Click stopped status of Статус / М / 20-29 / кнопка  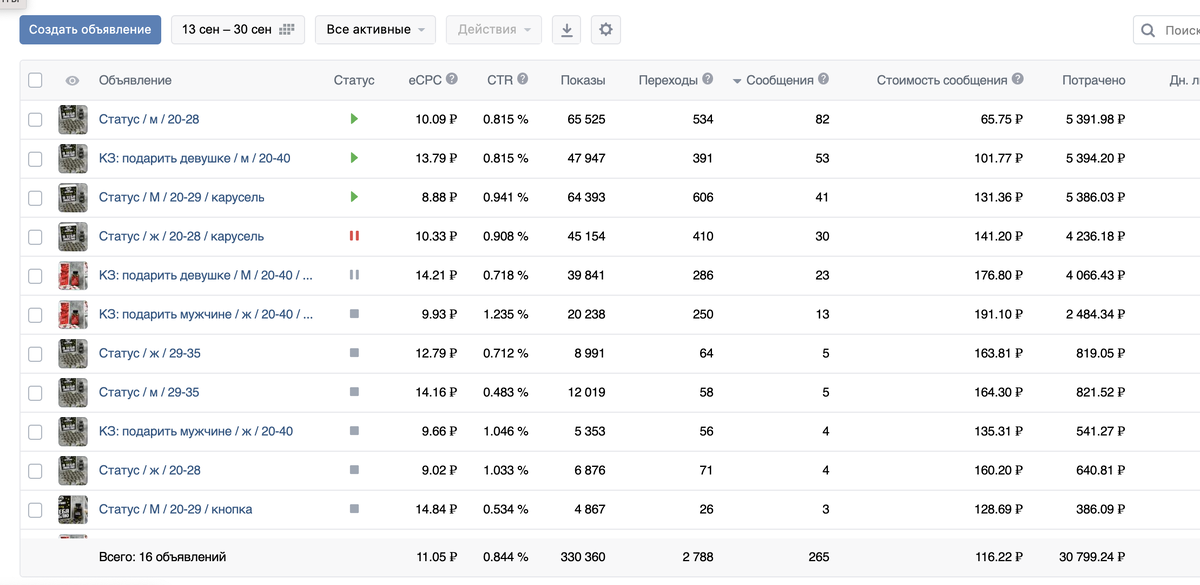point(354,509)
